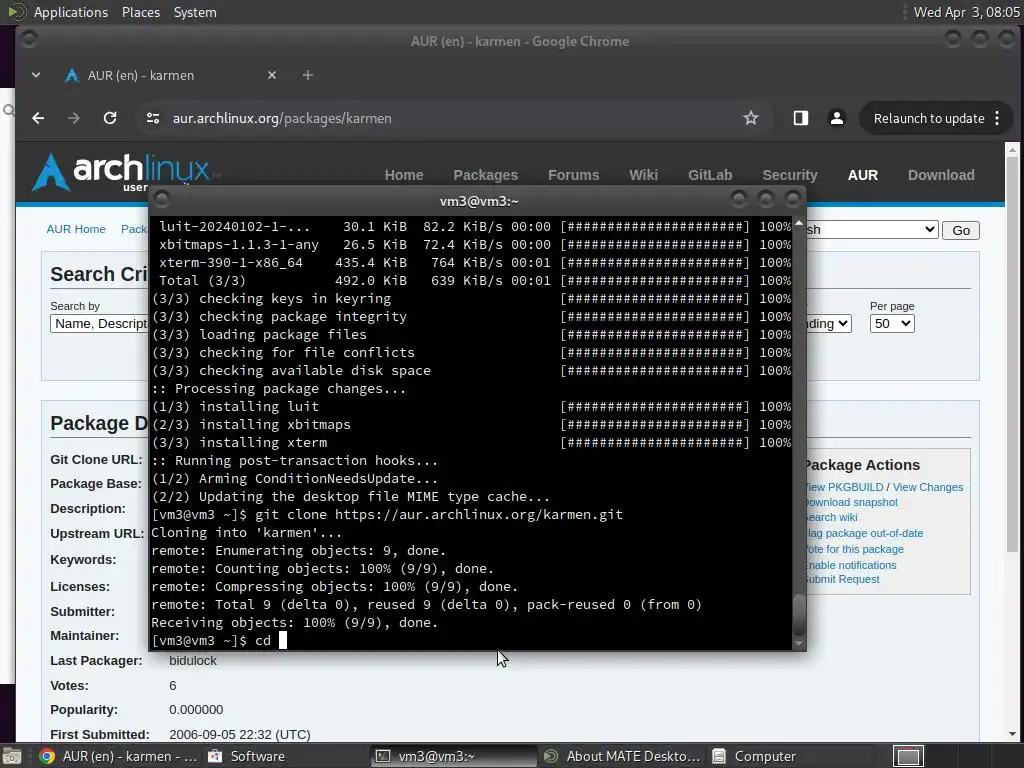Open the site information icon in the address bar
The width and height of the screenshot is (1024, 768).
[153, 118]
